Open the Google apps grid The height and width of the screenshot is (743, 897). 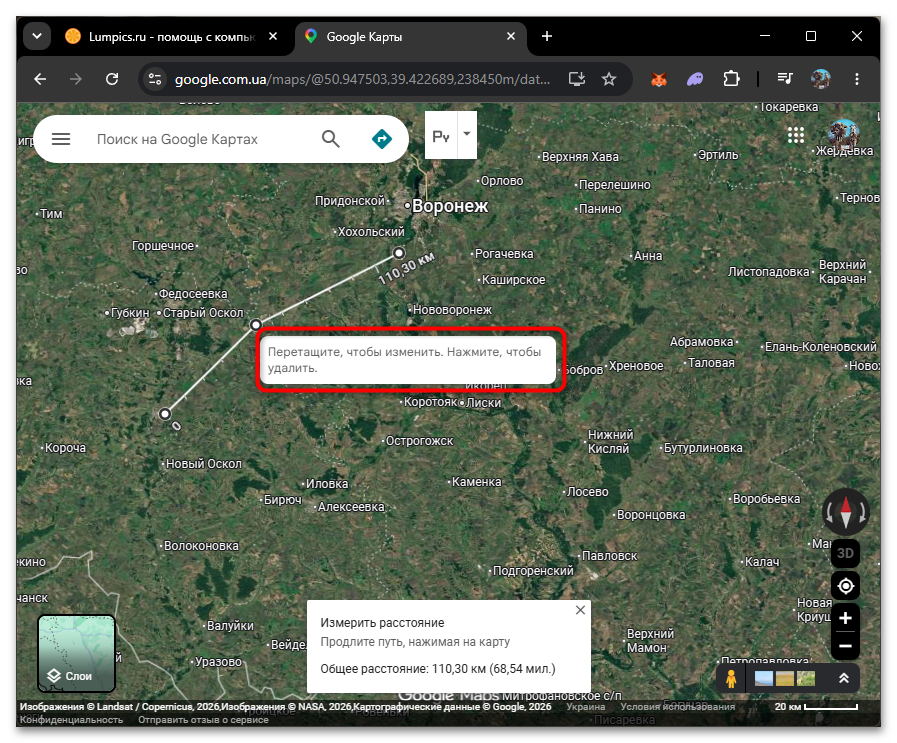[x=796, y=135]
